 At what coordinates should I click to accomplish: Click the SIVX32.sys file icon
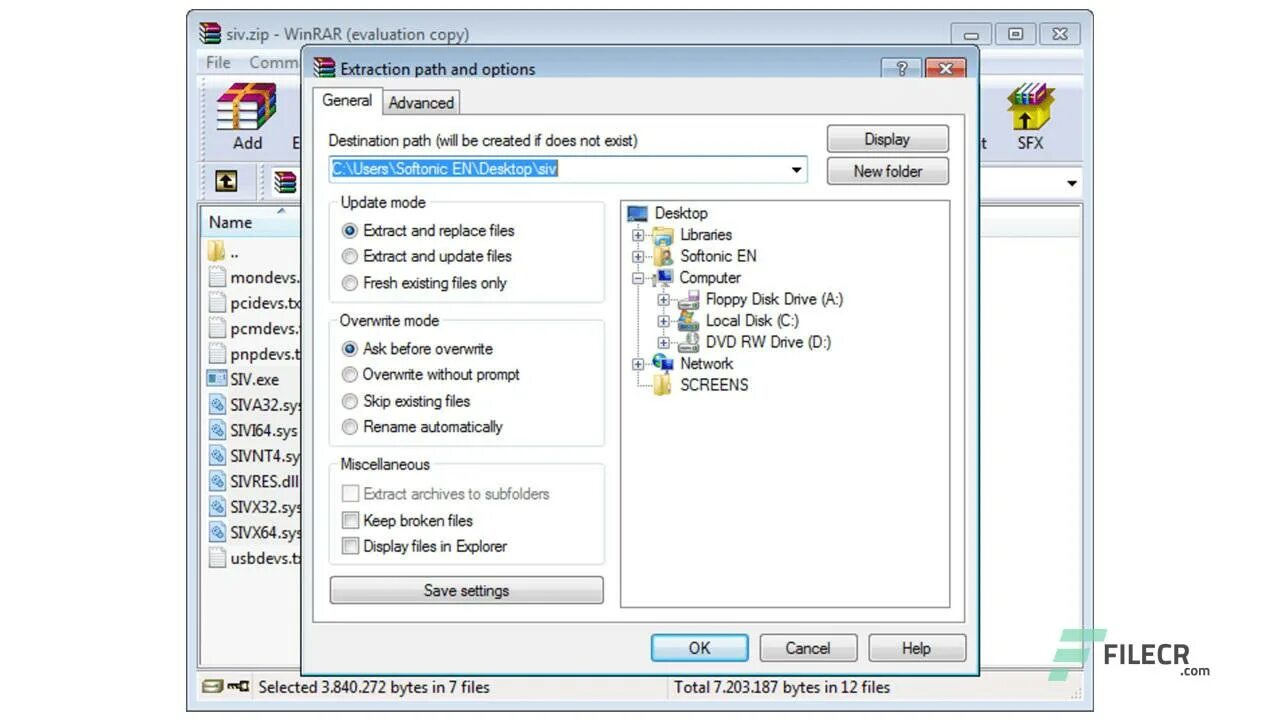[x=216, y=507]
